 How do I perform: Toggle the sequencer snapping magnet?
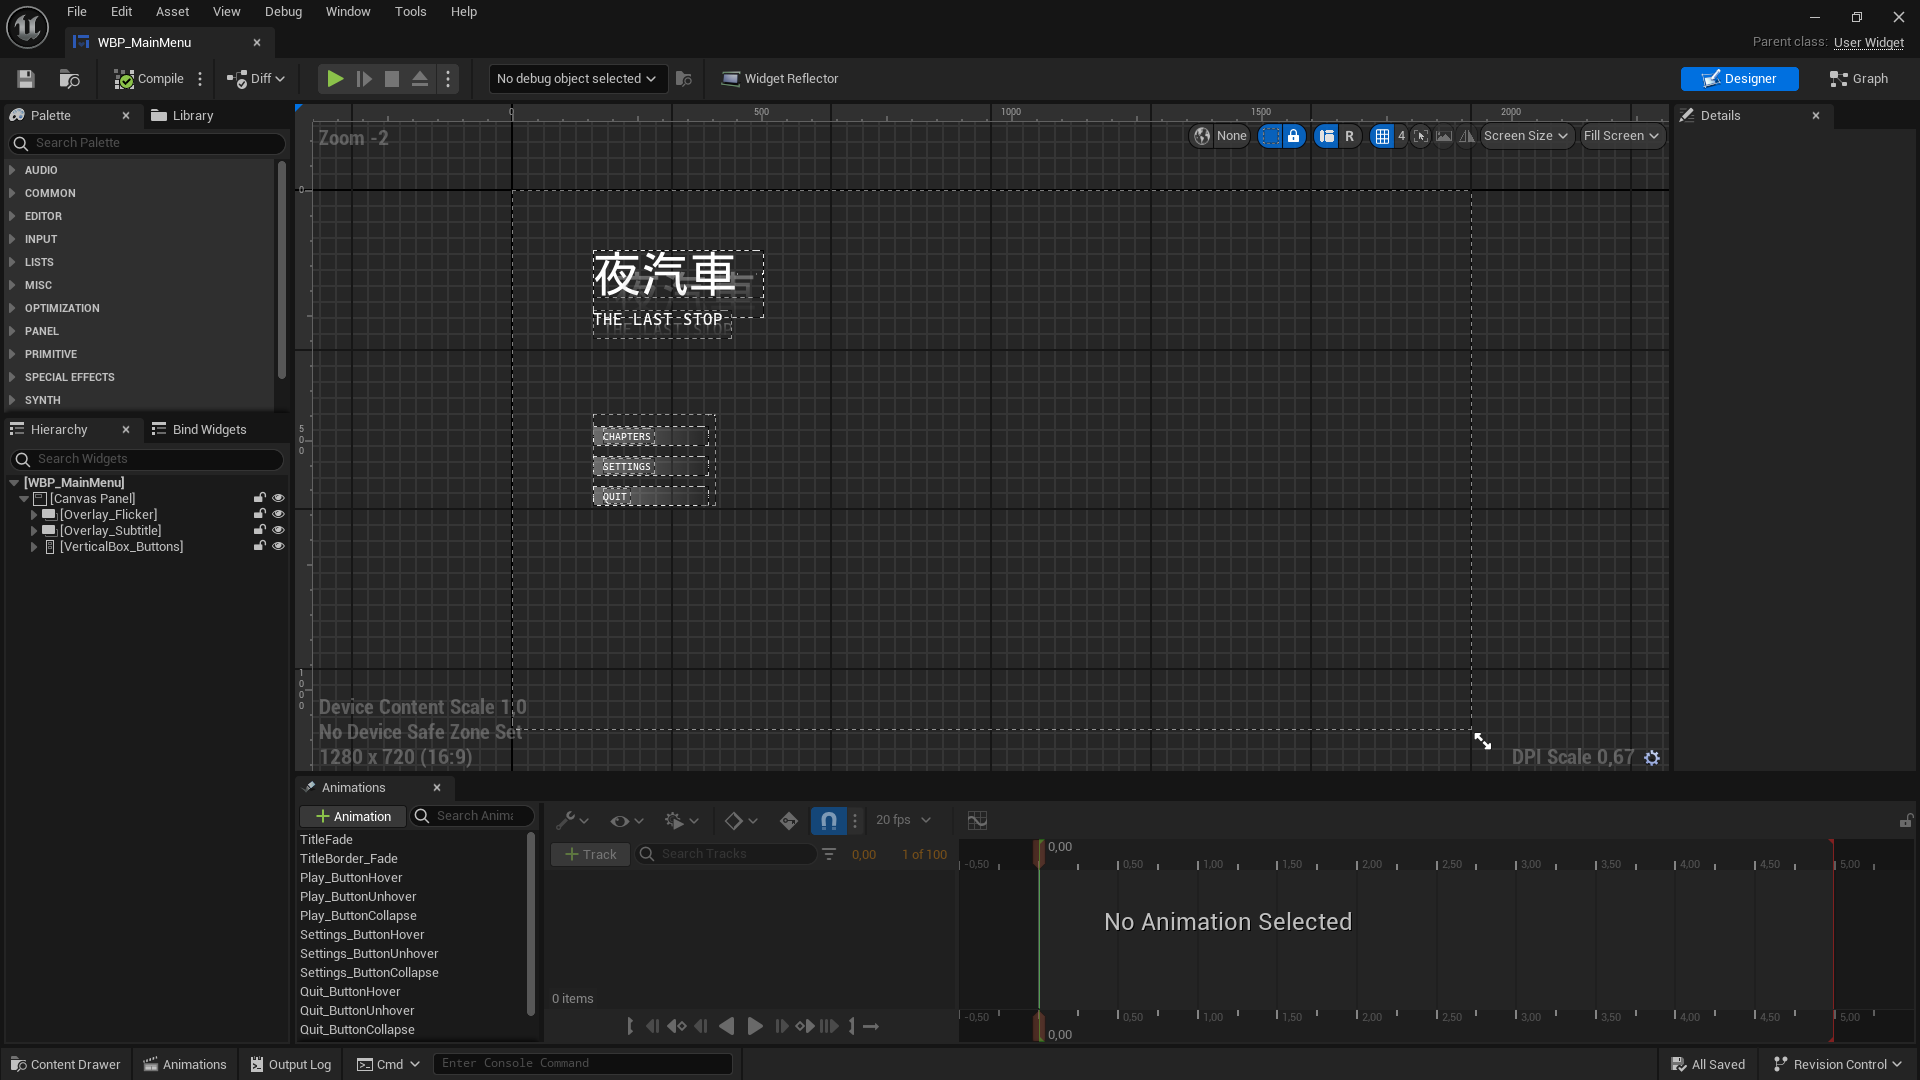point(828,821)
